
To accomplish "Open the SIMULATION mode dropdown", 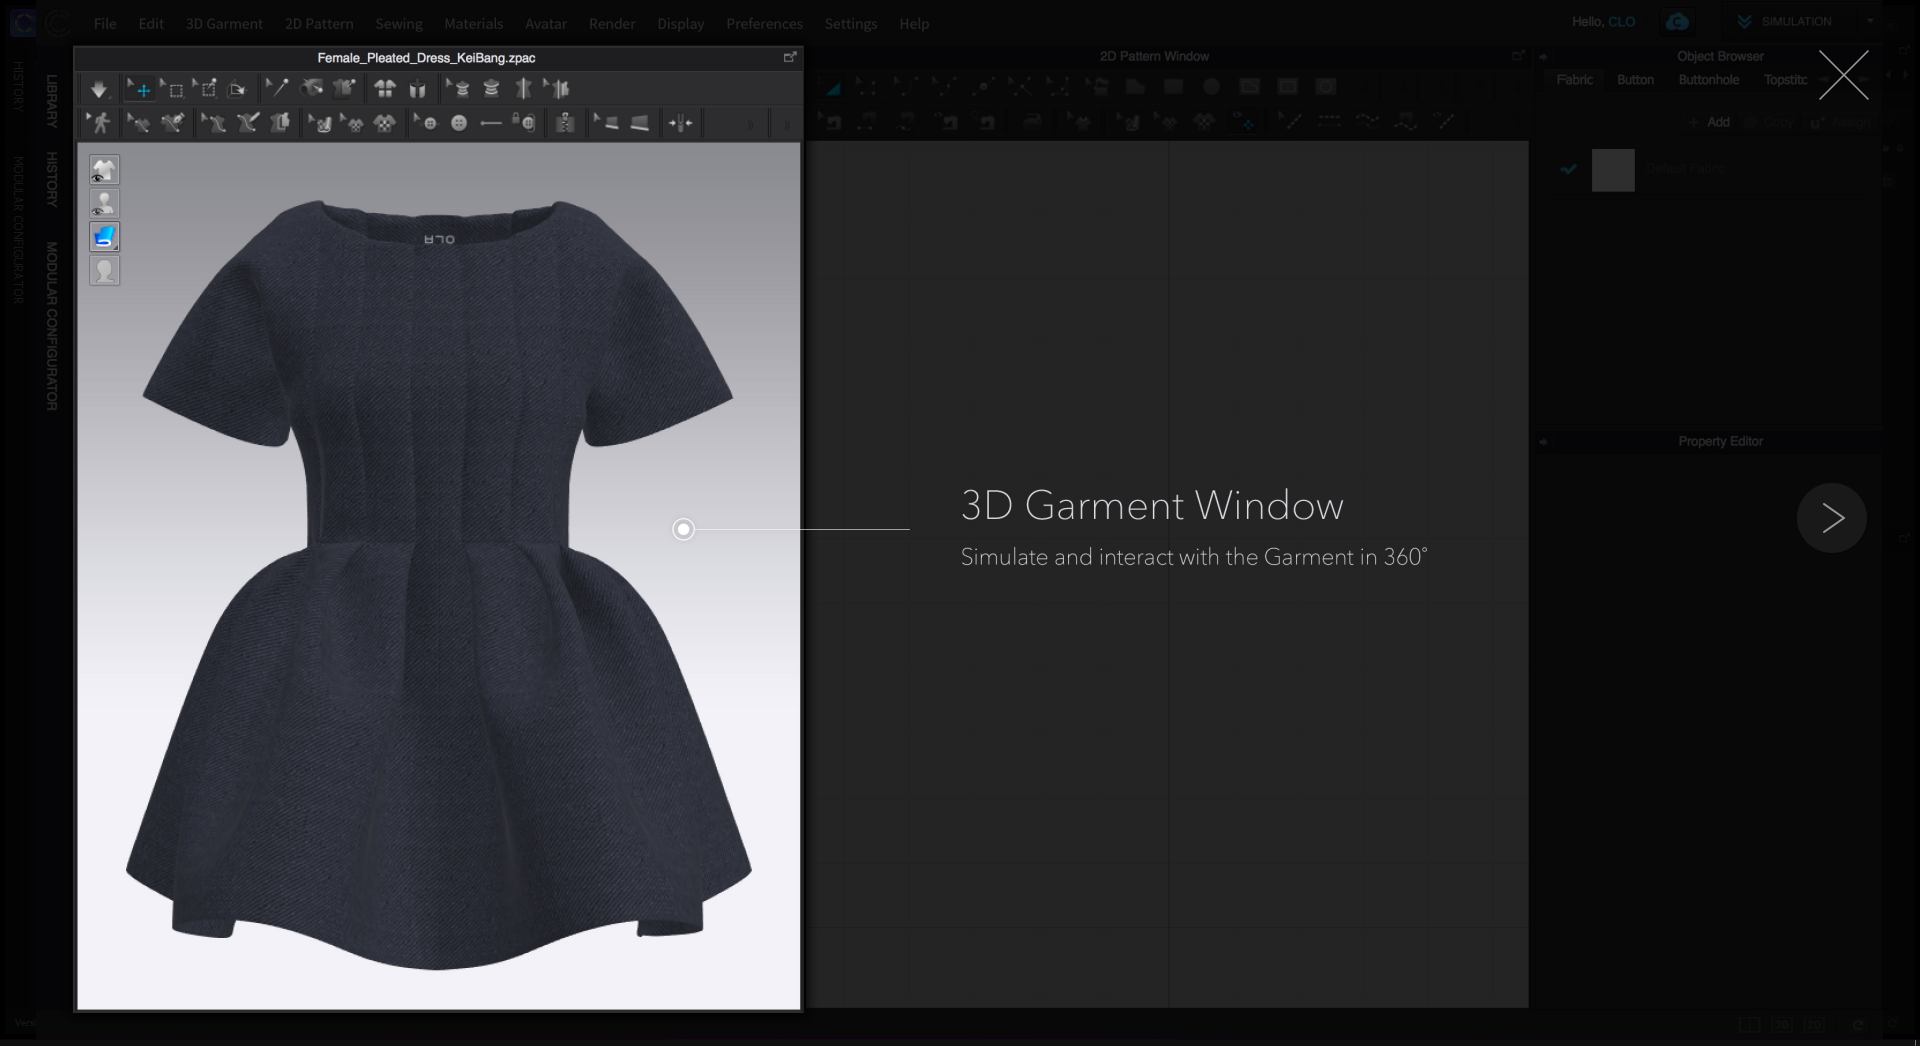I will pyautogui.click(x=1870, y=21).
